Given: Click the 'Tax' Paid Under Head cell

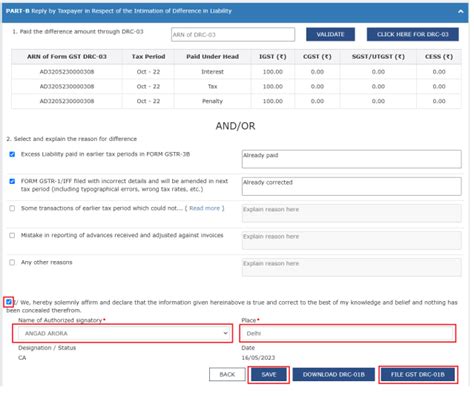Looking at the screenshot, I should (x=212, y=86).
